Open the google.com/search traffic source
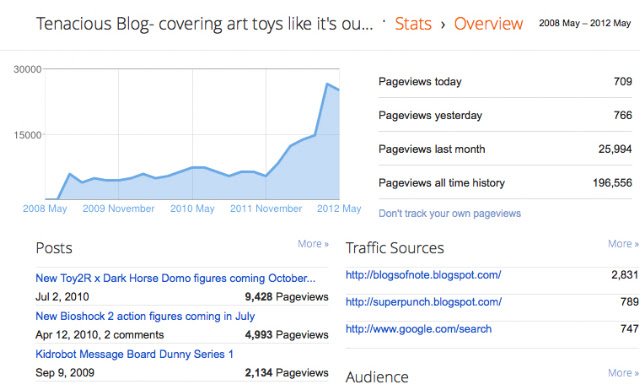This screenshot has height=385, width=640. [418, 329]
